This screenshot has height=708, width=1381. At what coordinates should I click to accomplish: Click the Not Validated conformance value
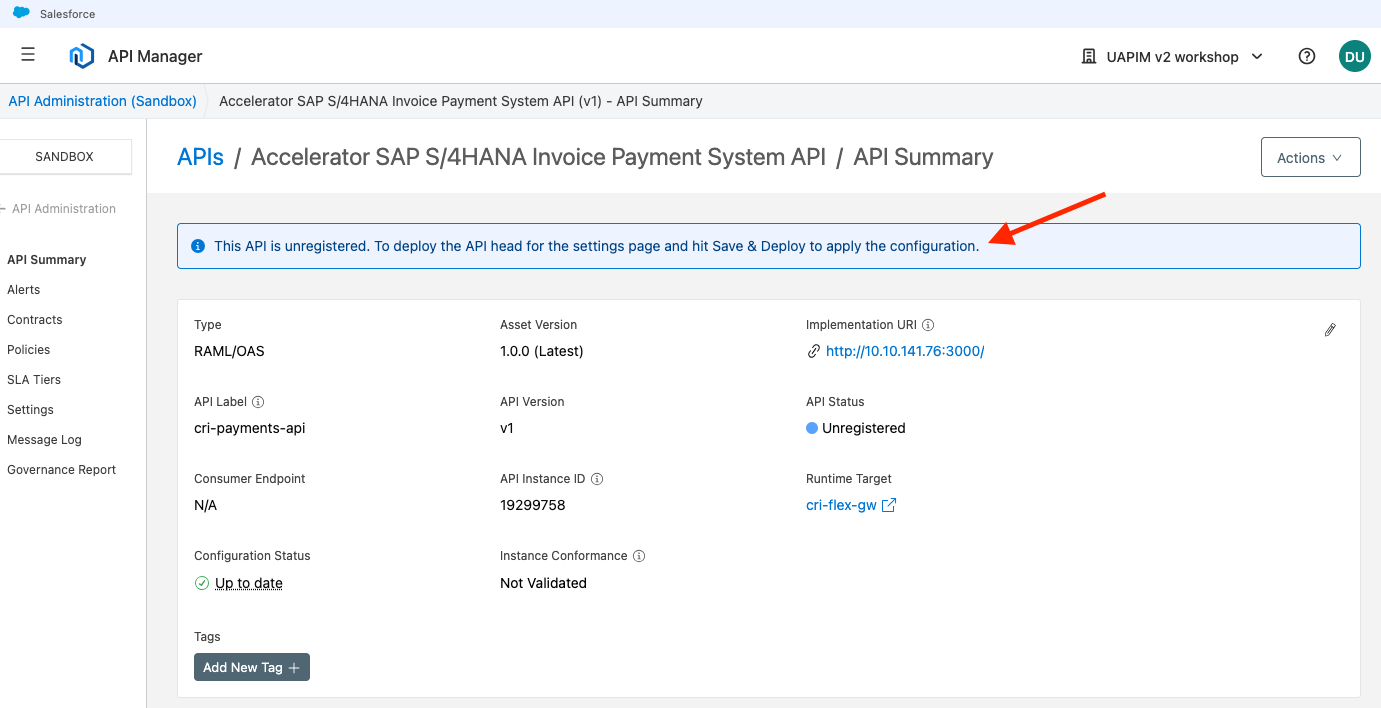pos(543,583)
